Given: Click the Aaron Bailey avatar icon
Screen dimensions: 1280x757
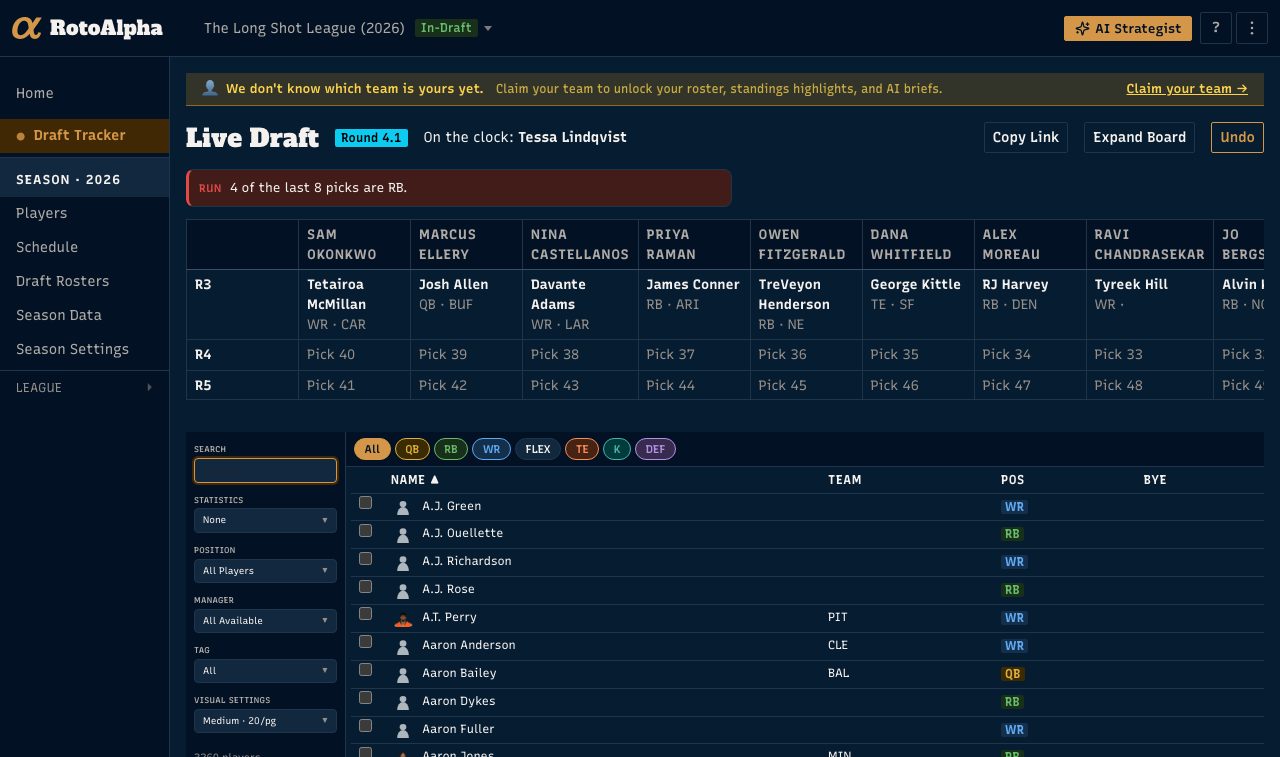Looking at the screenshot, I should (x=403, y=674).
